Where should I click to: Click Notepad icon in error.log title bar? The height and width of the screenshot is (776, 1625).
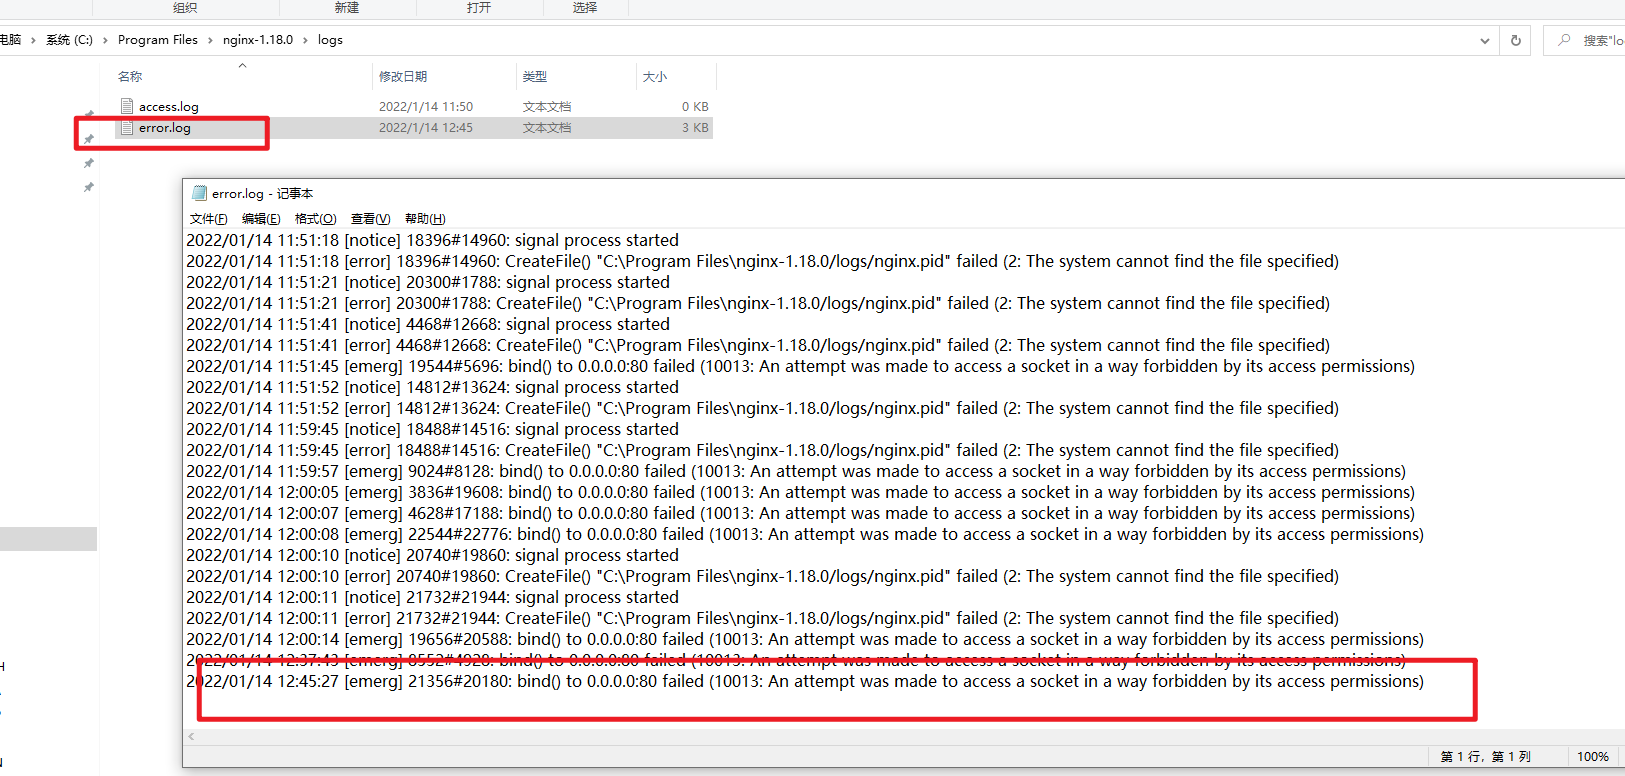tap(199, 193)
